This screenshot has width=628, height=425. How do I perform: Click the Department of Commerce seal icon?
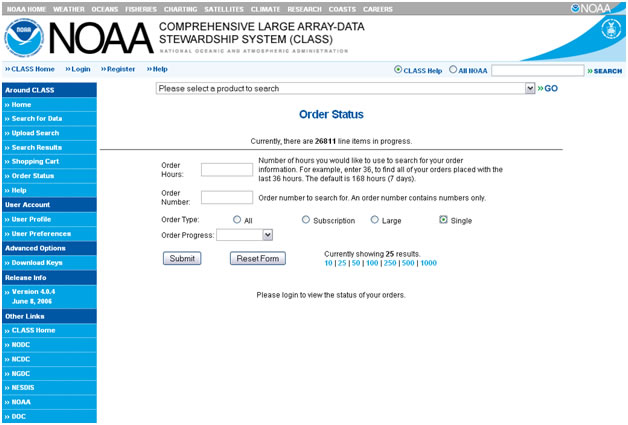[611, 29]
